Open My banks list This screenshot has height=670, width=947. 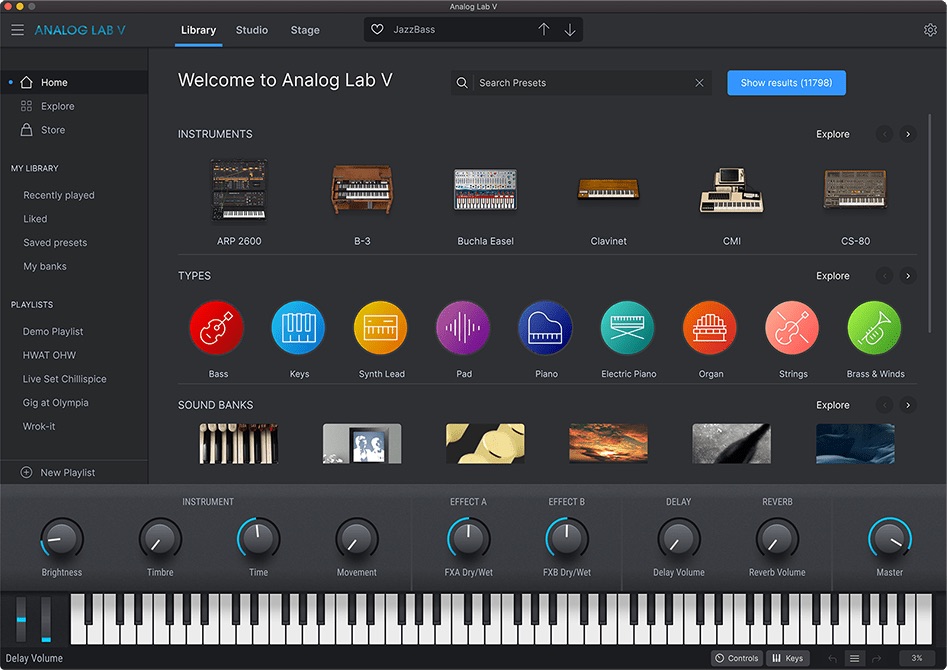point(45,266)
